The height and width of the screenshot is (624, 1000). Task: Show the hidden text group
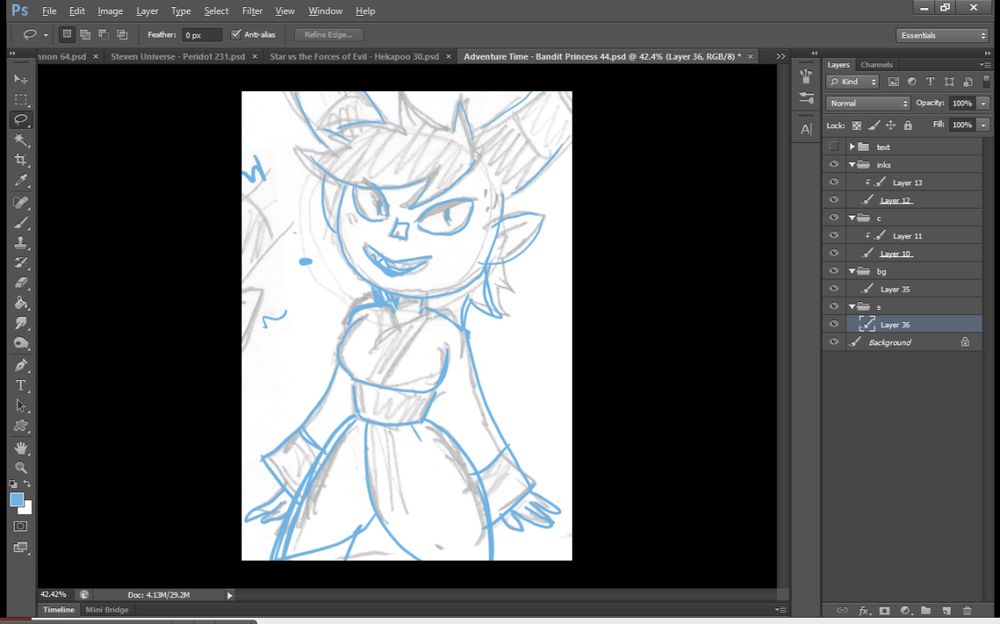[834, 147]
